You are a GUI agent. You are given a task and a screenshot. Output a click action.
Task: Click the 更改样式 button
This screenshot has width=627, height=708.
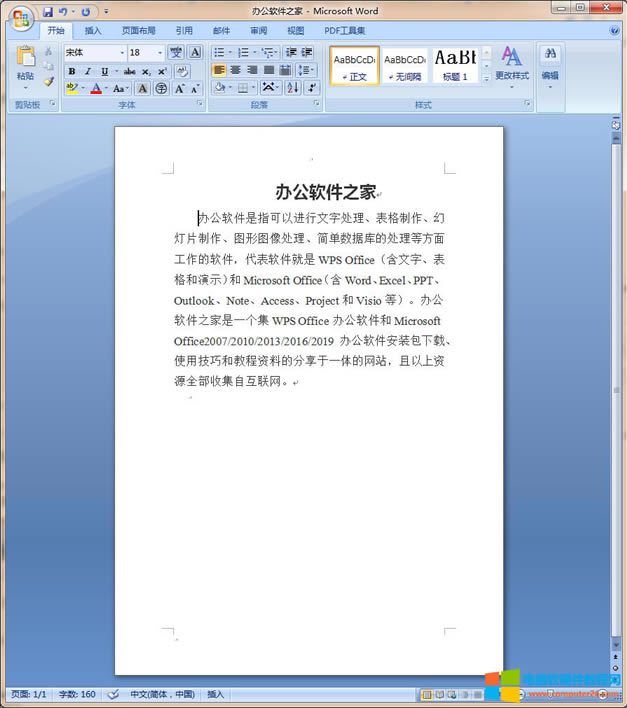pos(512,66)
